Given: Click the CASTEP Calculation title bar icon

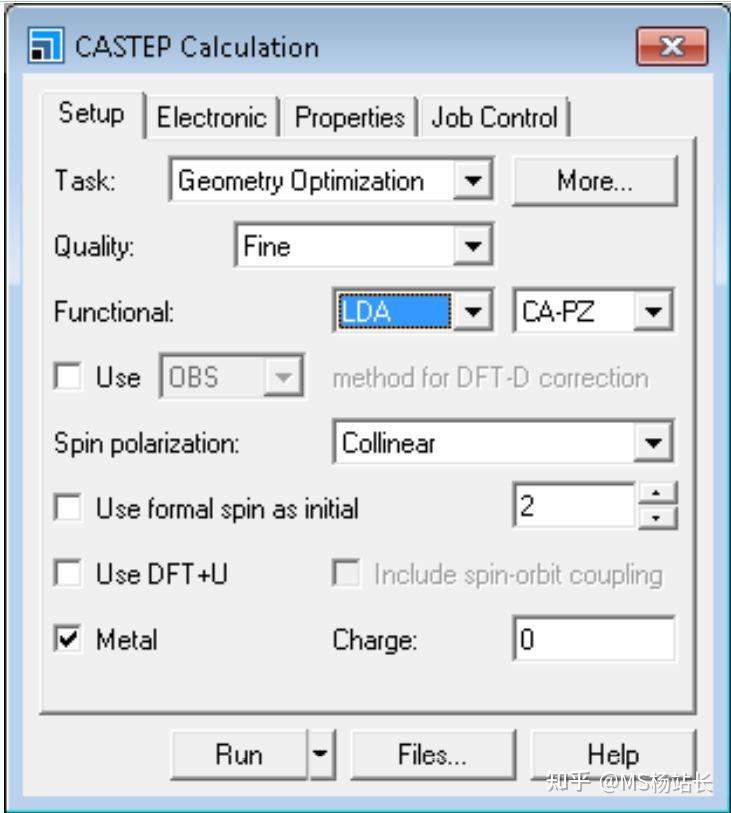Looking at the screenshot, I should point(44,47).
